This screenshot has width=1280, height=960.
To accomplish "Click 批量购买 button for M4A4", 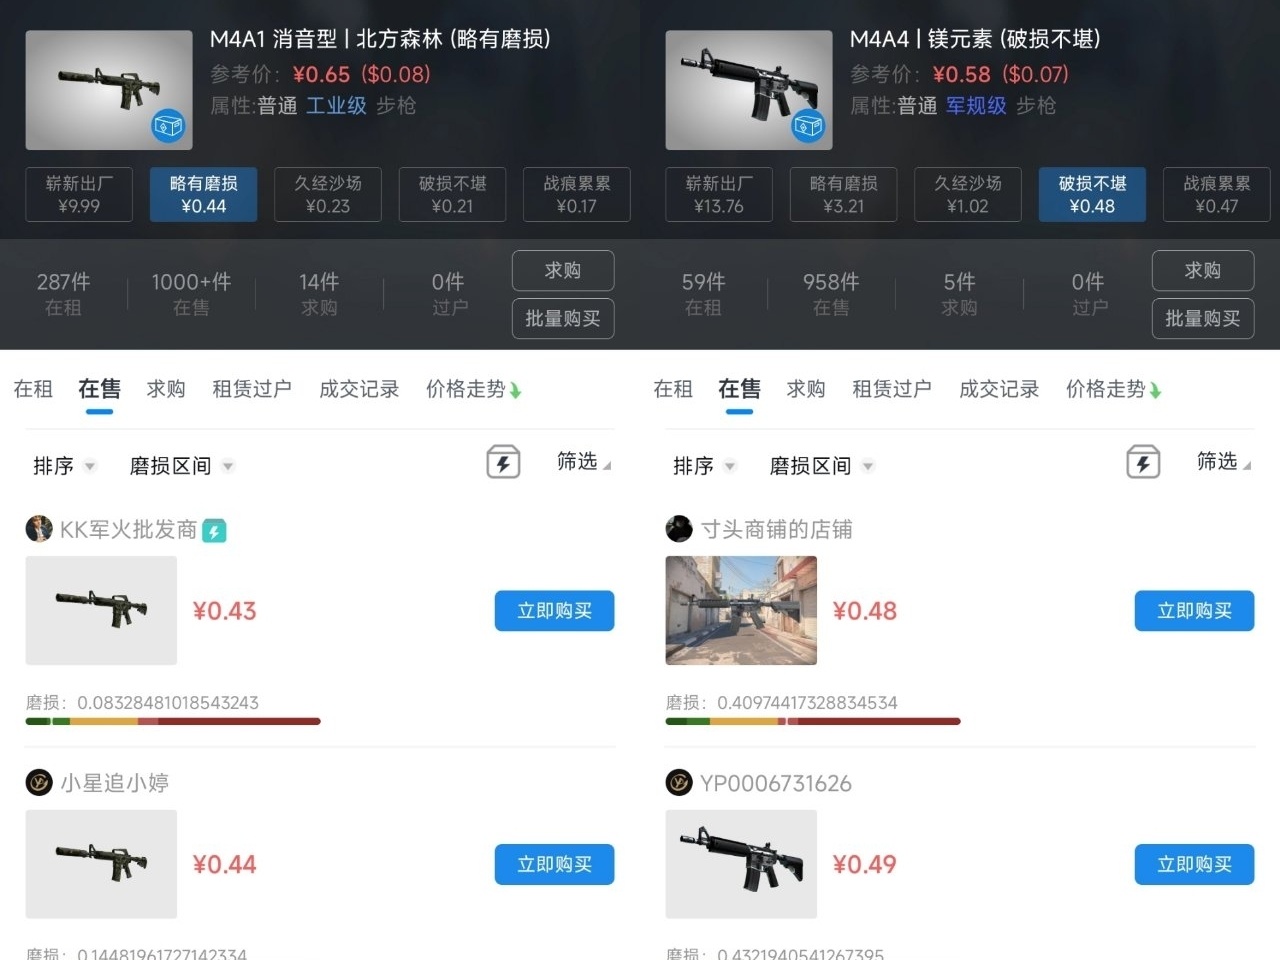I will (1203, 319).
